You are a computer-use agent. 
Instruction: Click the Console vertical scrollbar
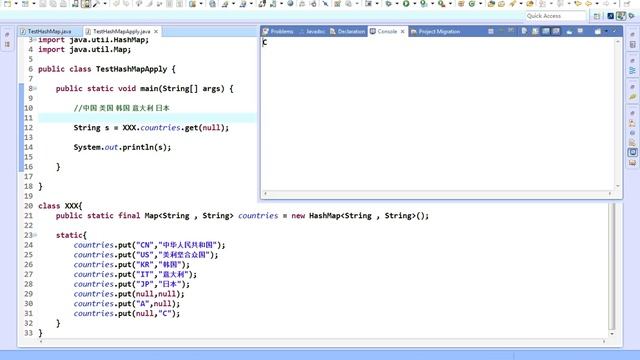click(618, 113)
